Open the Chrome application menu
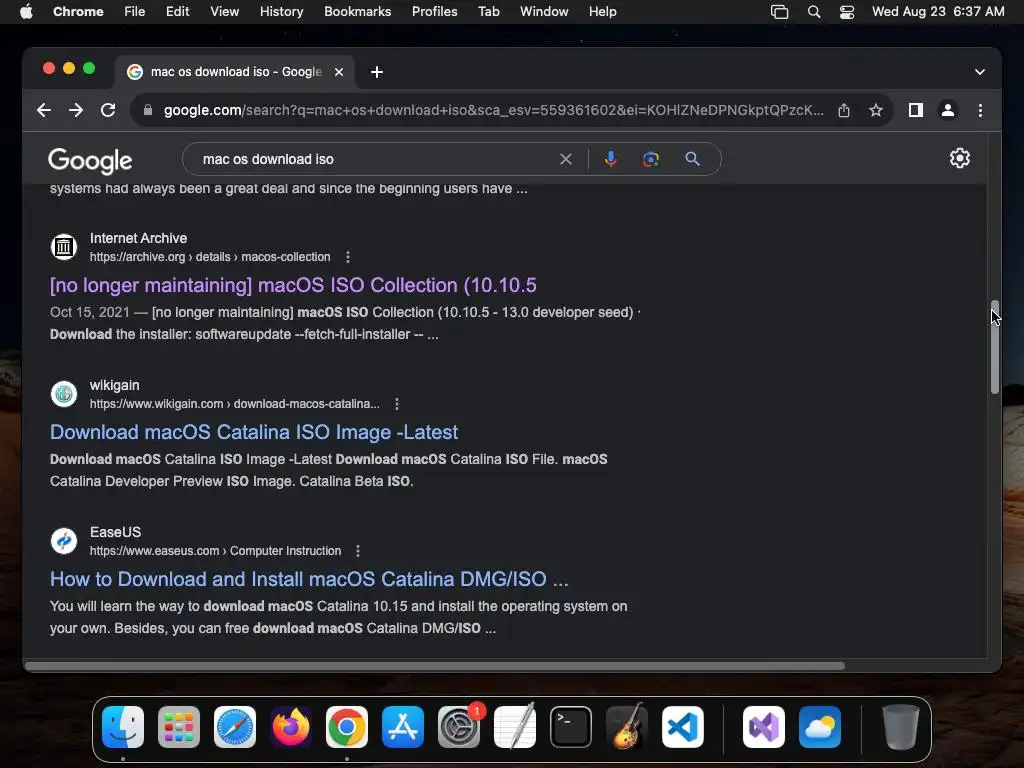 click(x=78, y=12)
